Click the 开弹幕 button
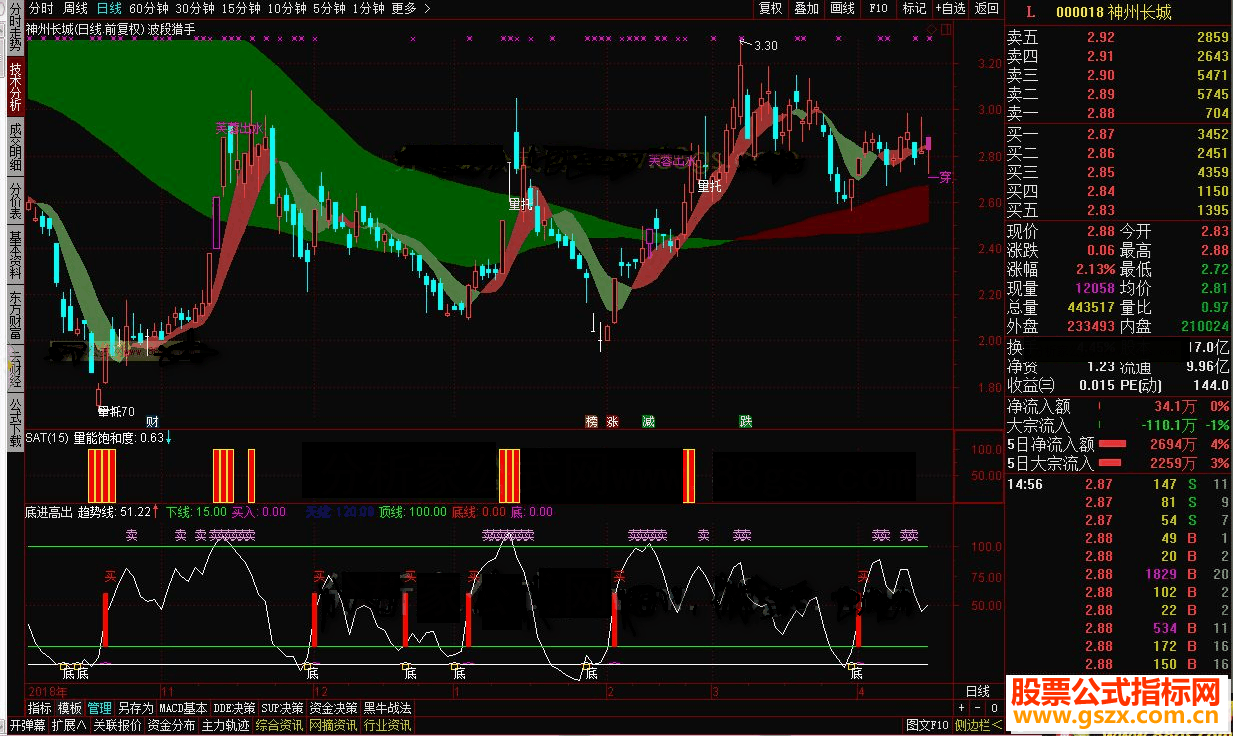The width and height of the screenshot is (1233, 736). tap(27, 725)
